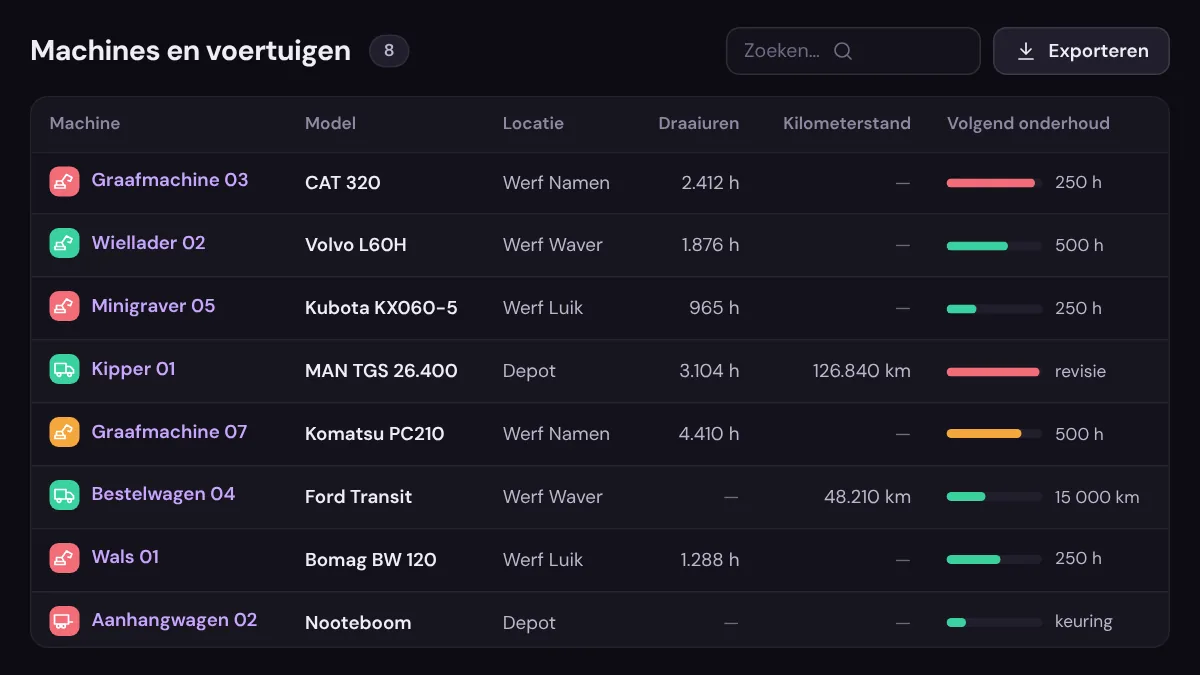Click the red icon beside Wals 01
1200x675 pixels.
coord(64,558)
